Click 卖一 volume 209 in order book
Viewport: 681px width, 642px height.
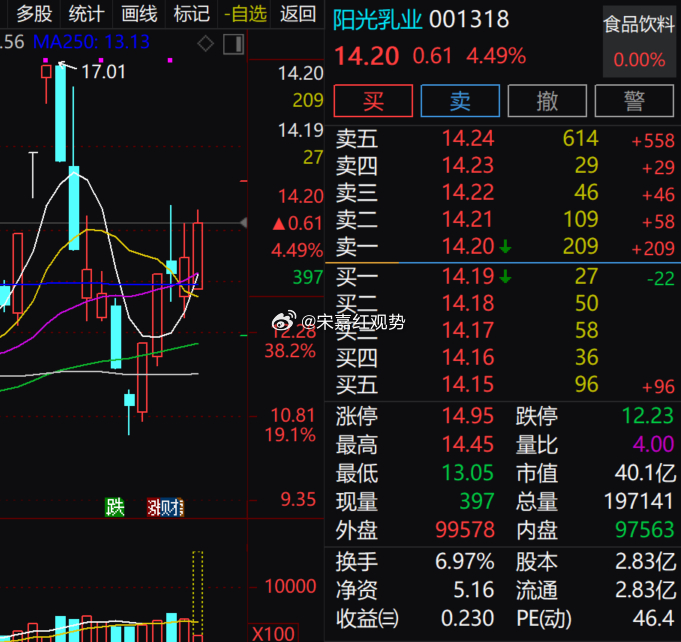581,246
